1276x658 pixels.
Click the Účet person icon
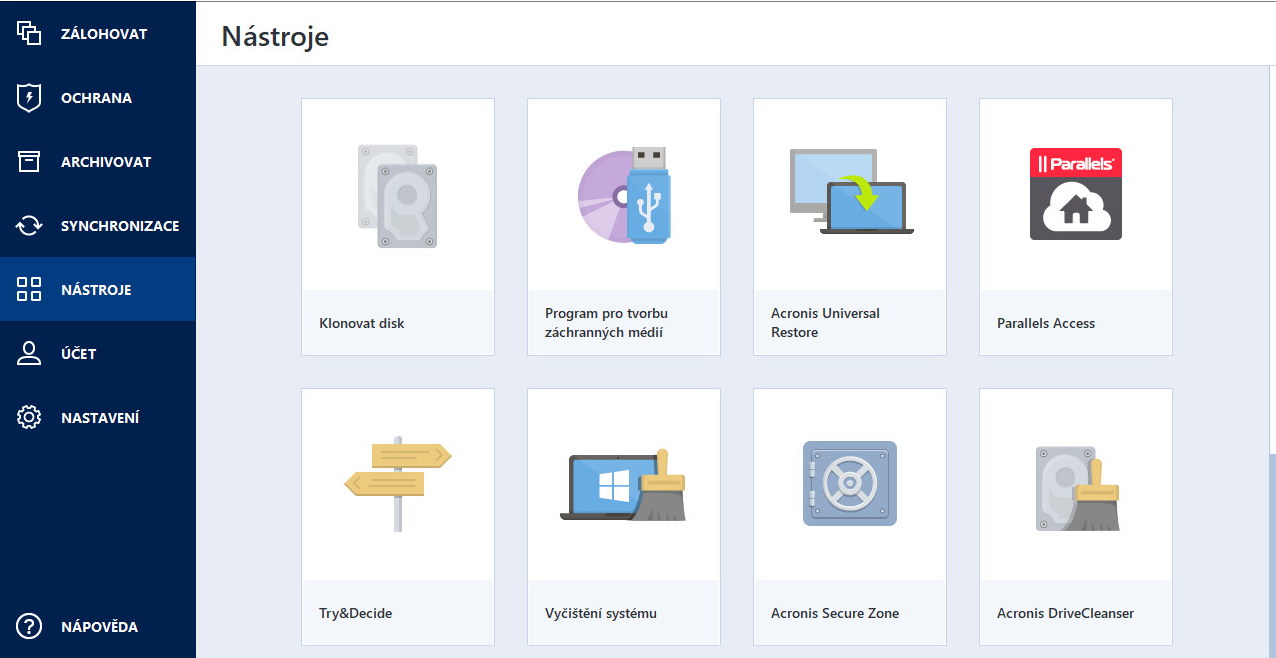29,353
